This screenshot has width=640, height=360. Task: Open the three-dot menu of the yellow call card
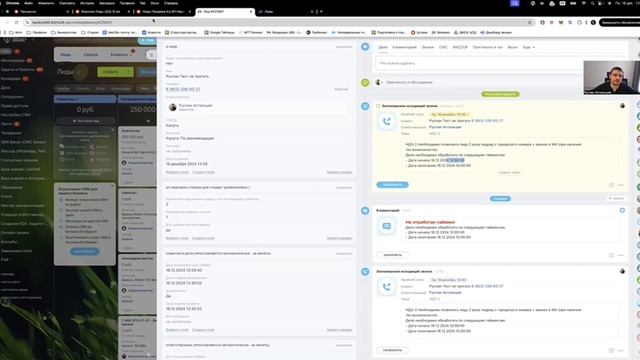pos(621,185)
